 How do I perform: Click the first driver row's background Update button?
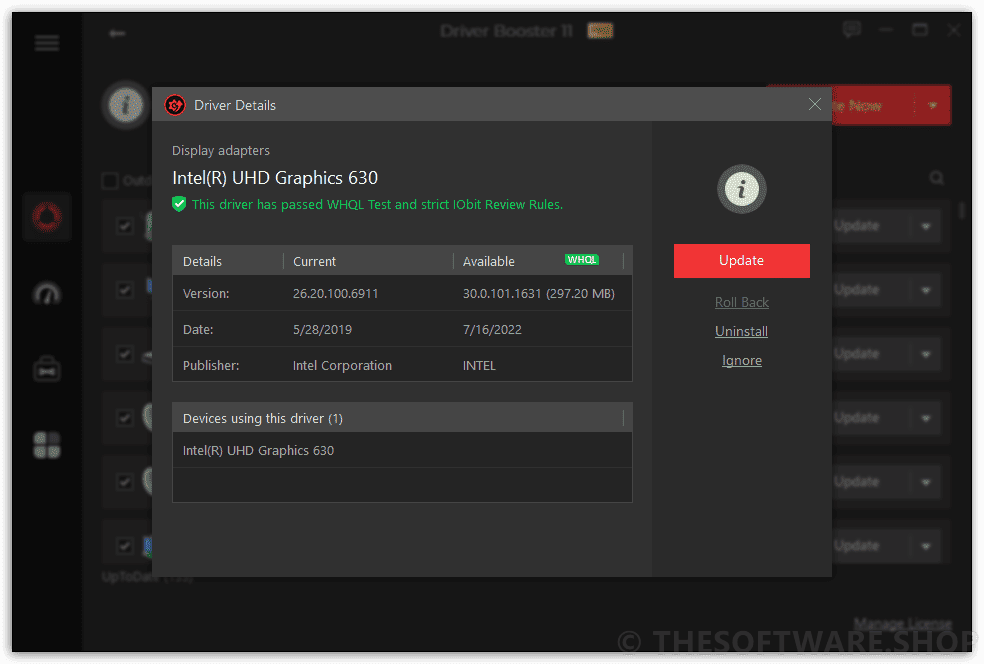[x=871, y=226]
